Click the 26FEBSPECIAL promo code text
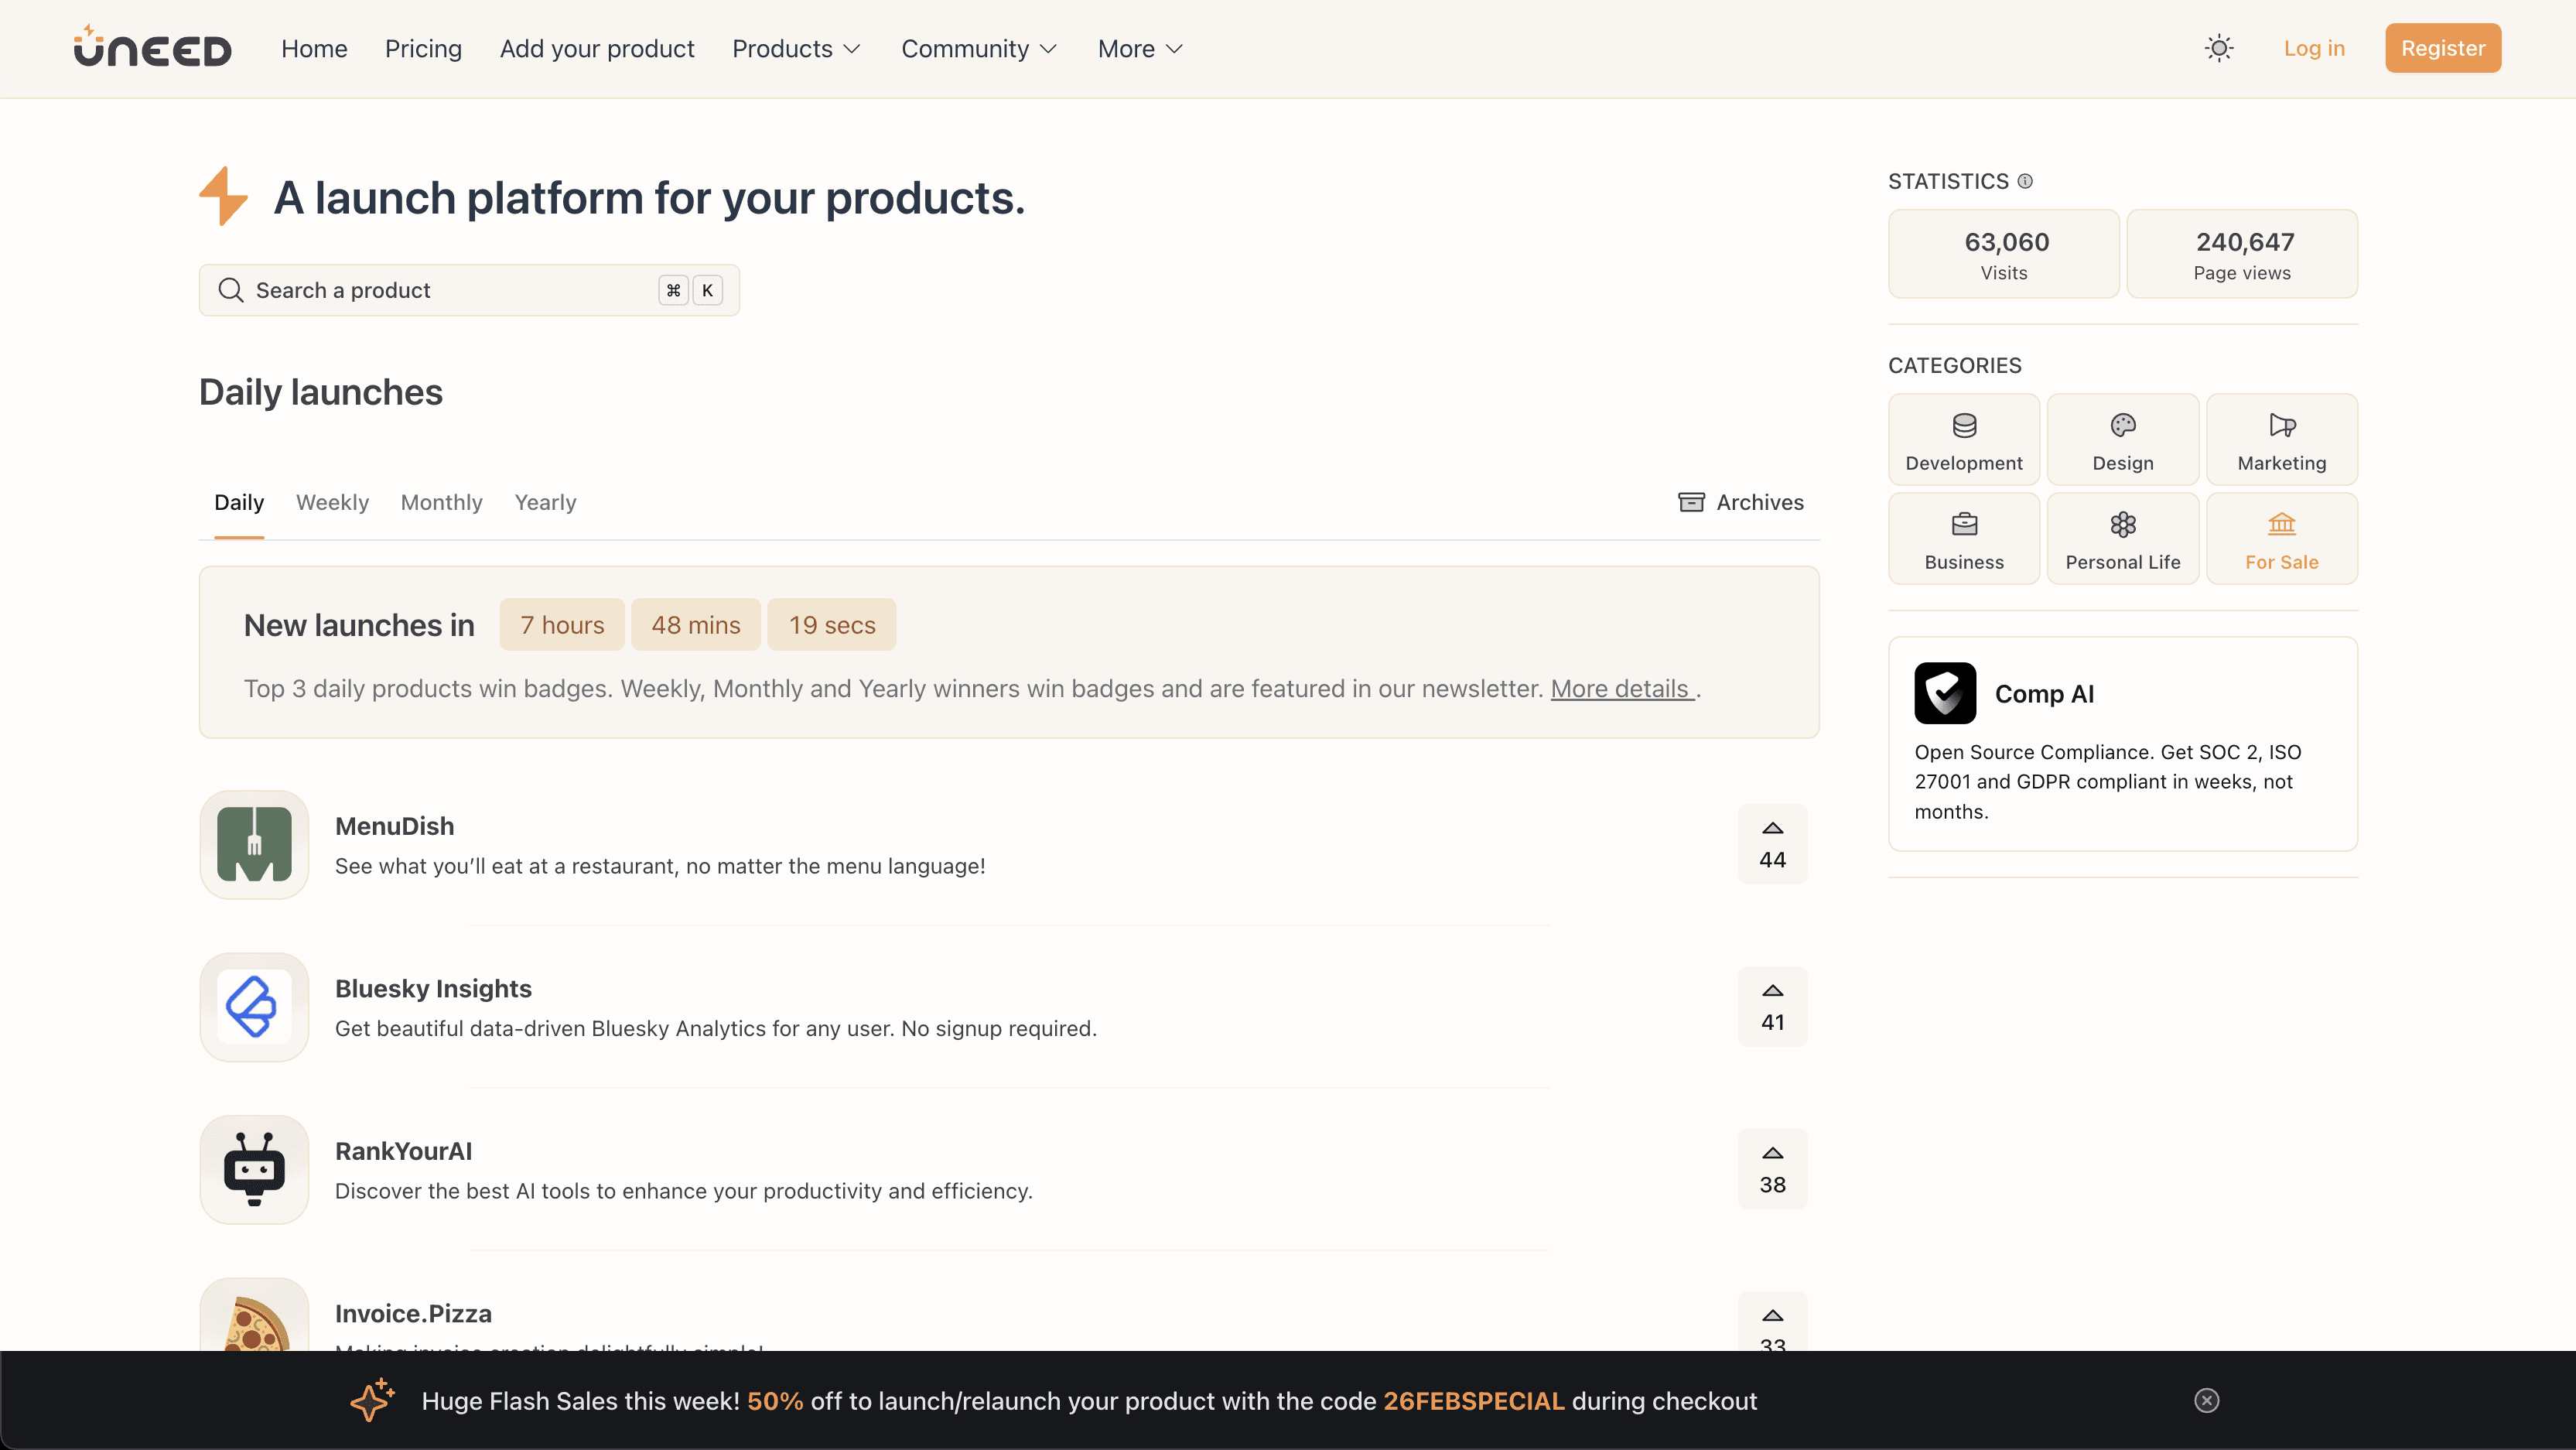Image resolution: width=2576 pixels, height=1450 pixels. pos(1474,1401)
